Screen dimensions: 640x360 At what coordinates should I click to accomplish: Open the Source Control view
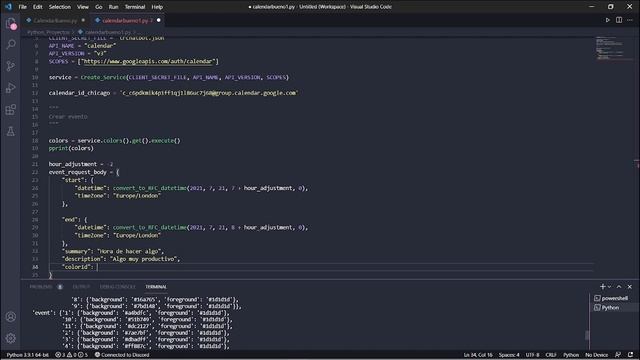coord(11,66)
